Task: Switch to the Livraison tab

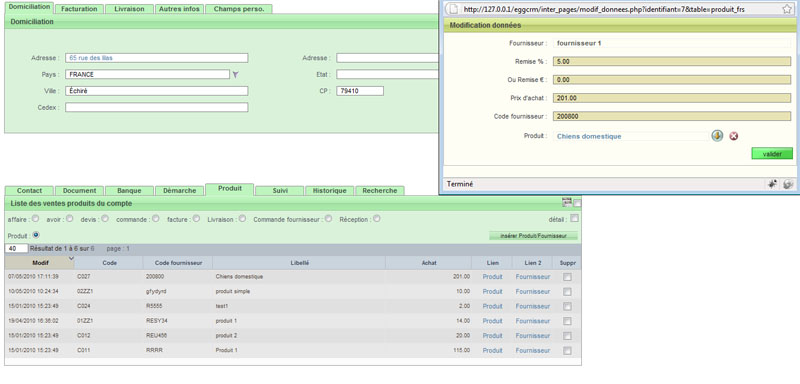Action: pyautogui.click(x=129, y=9)
